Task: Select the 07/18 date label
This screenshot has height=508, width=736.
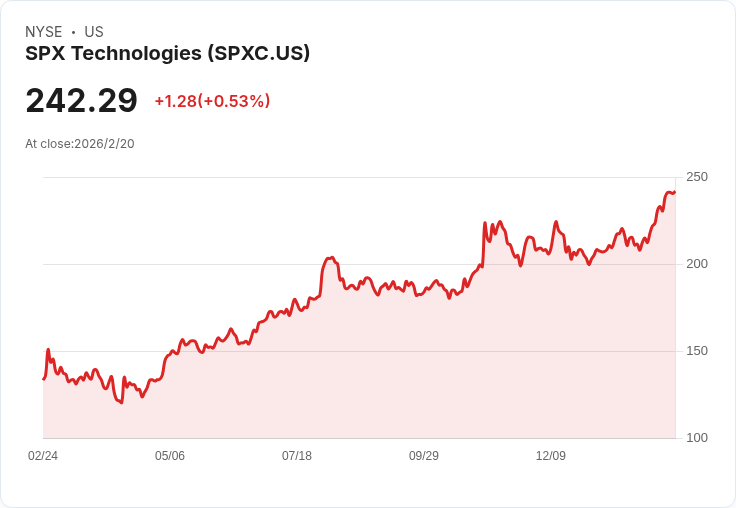Action: (x=297, y=456)
